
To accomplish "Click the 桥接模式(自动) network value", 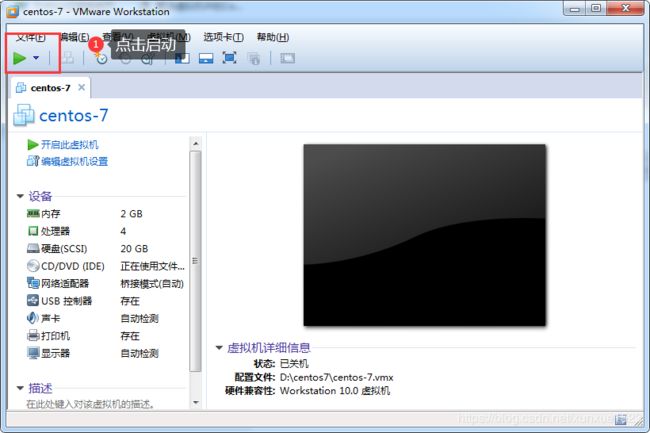I will click(152, 283).
